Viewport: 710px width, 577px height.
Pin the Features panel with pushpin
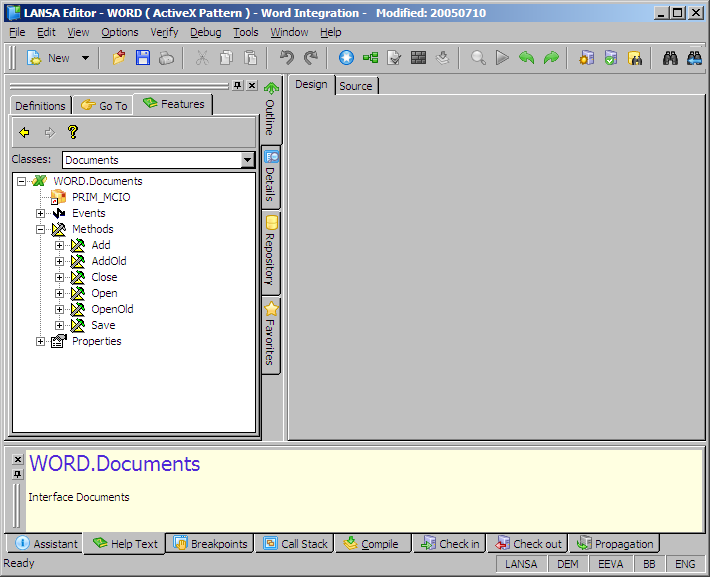click(237, 86)
